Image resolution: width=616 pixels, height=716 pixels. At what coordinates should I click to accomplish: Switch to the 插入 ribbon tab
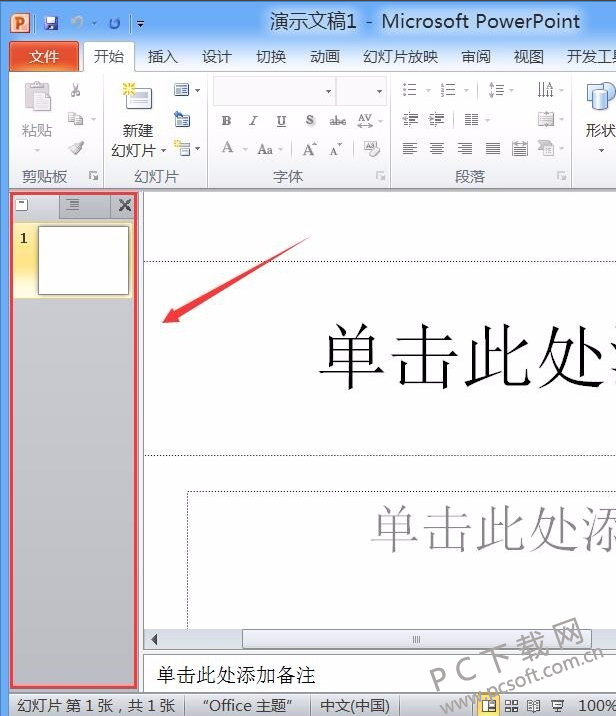(163, 57)
